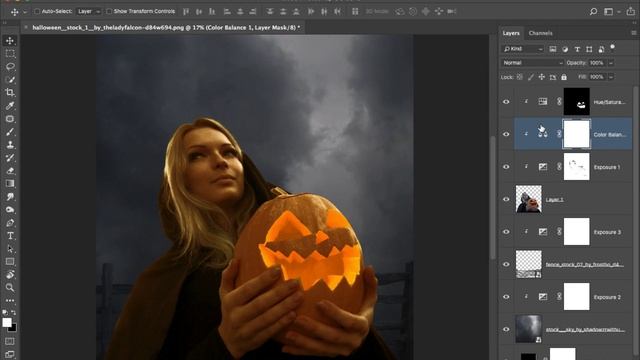This screenshot has width=640, height=360.
Task: Hide Layer 1 visibility eye
Action: pos(506,199)
